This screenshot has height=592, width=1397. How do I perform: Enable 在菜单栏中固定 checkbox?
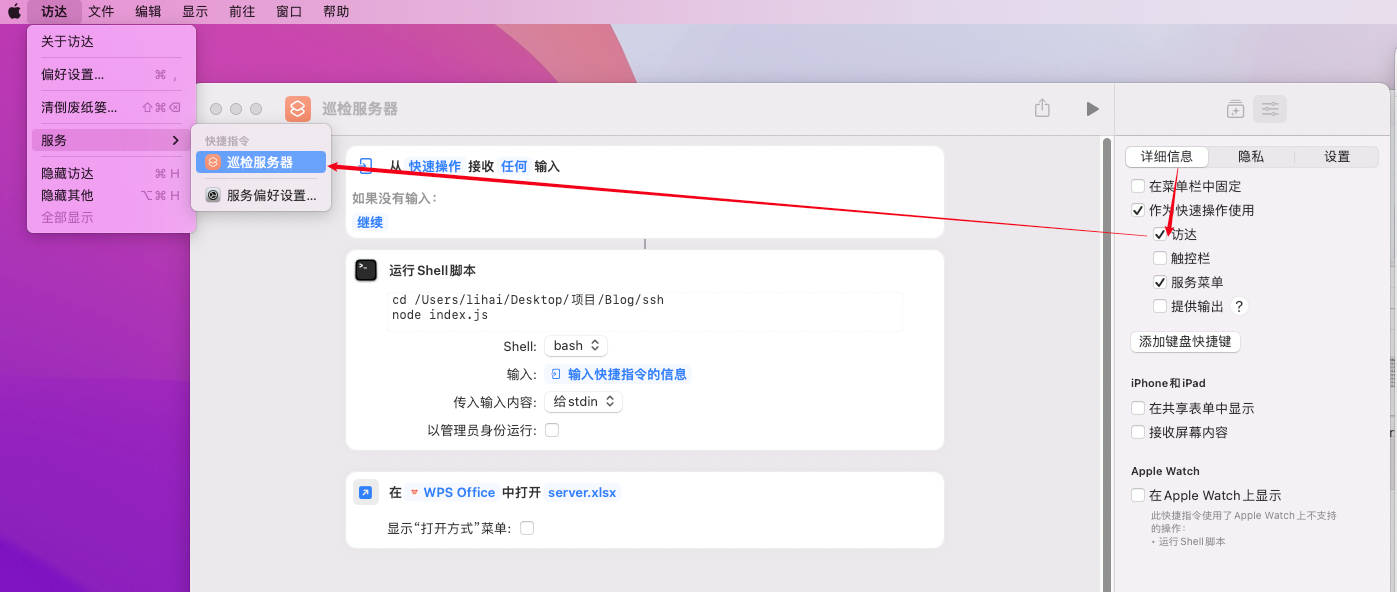[1138, 186]
